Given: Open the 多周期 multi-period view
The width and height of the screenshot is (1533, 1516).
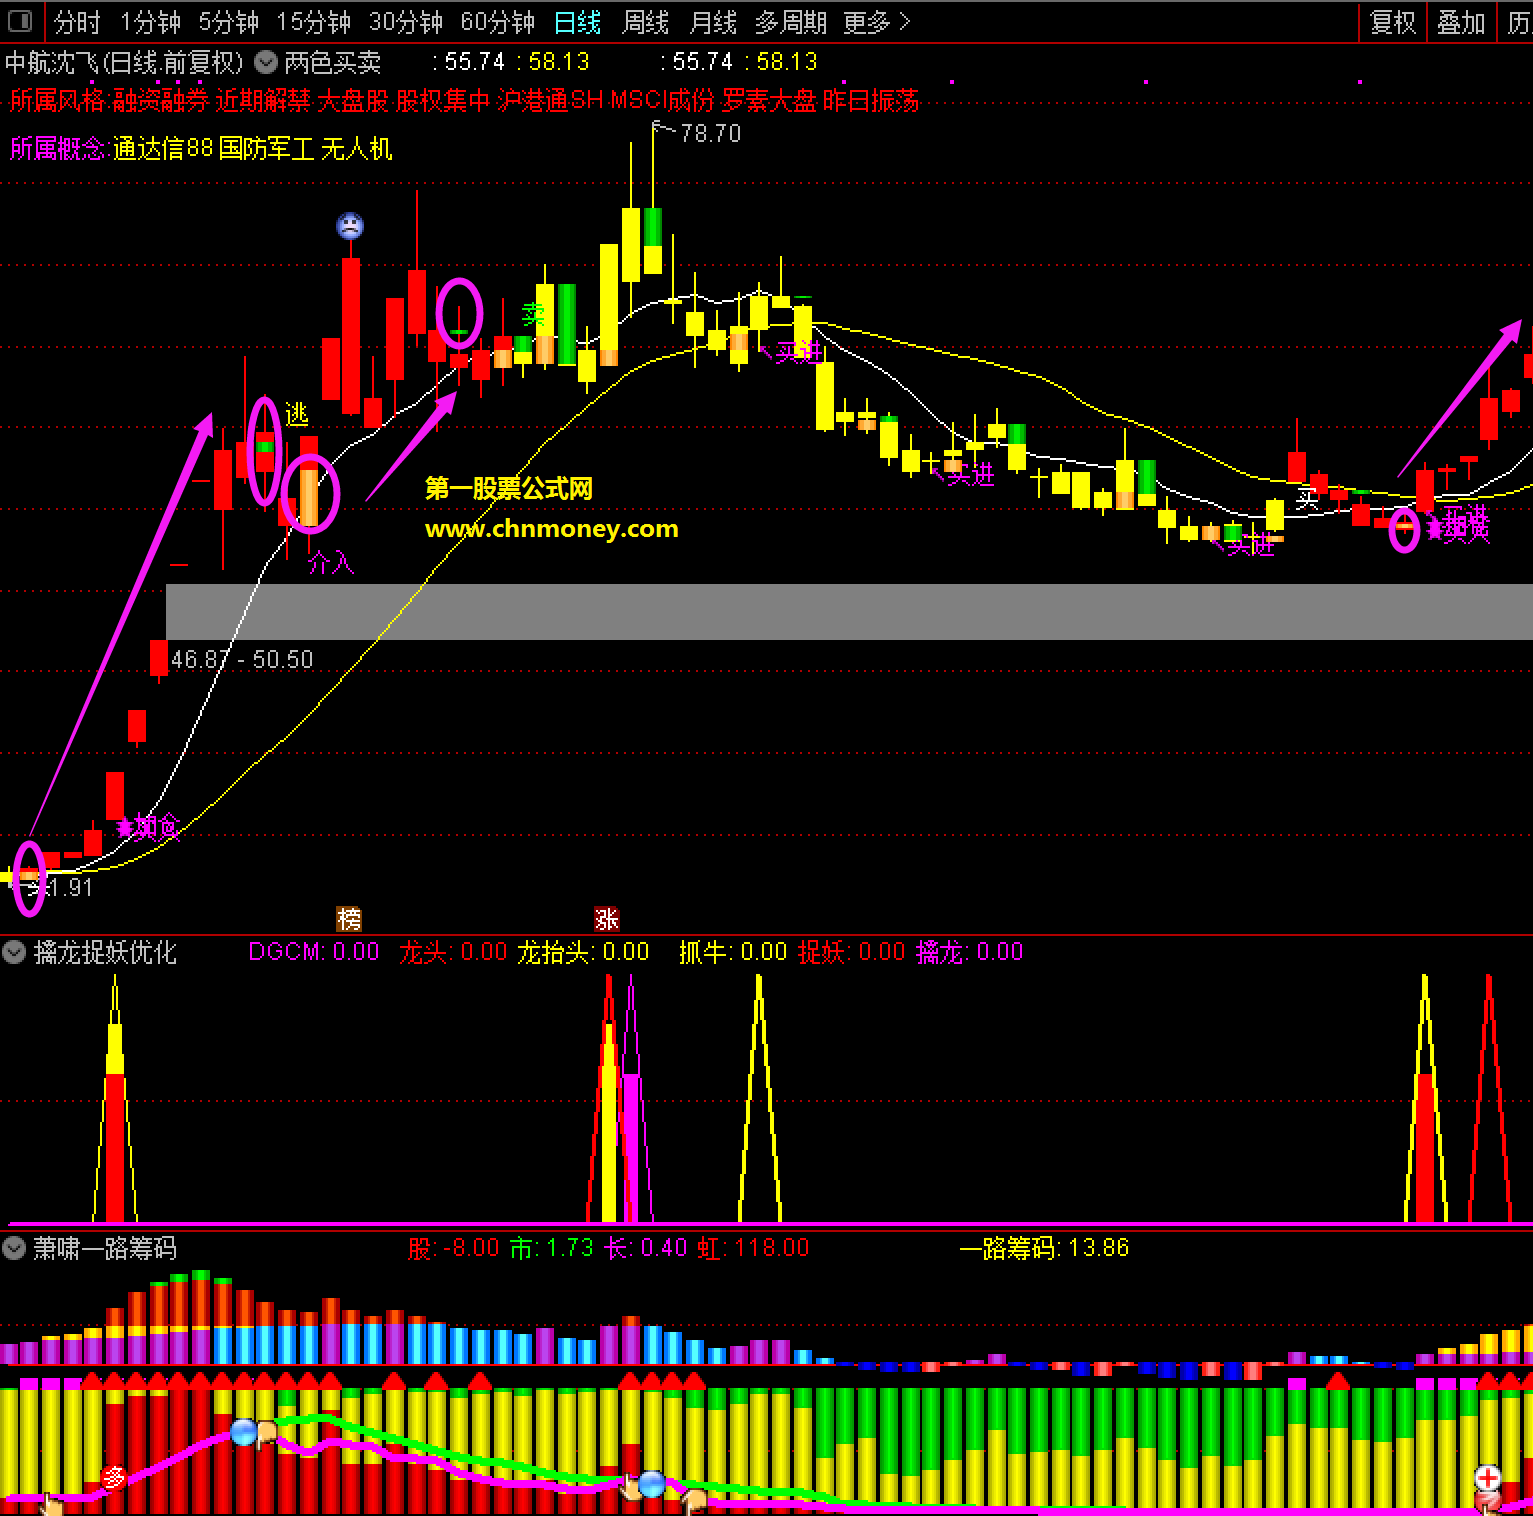Looking at the screenshot, I should click(790, 22).
